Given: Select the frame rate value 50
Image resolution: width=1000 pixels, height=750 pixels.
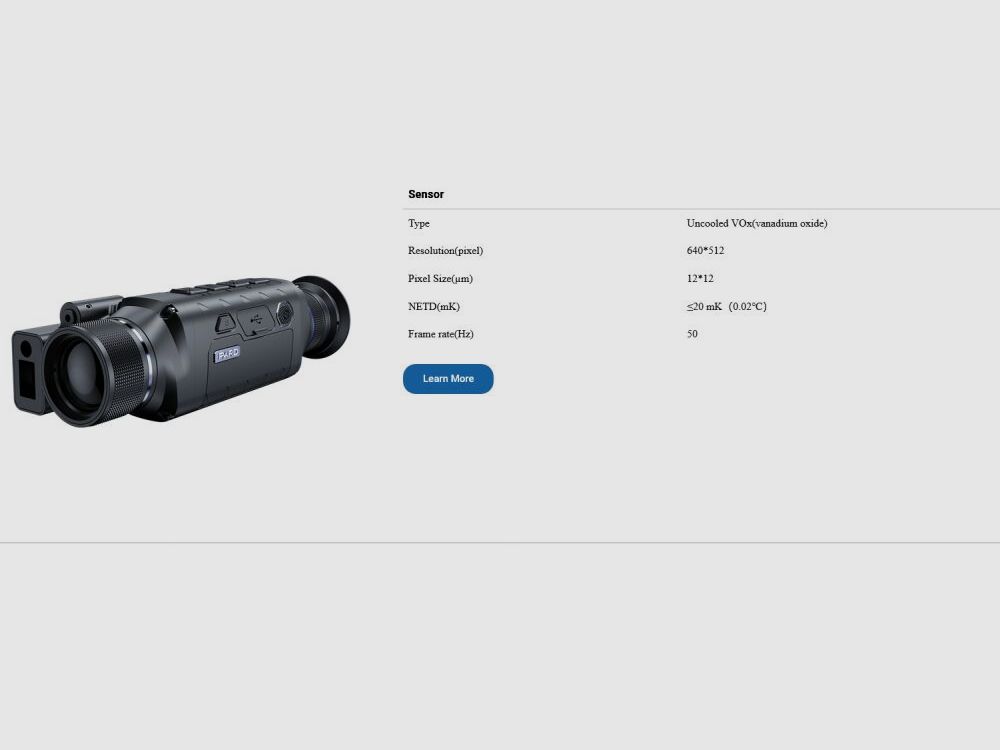Looking at the screenshot, I should (x=692, y=334).
